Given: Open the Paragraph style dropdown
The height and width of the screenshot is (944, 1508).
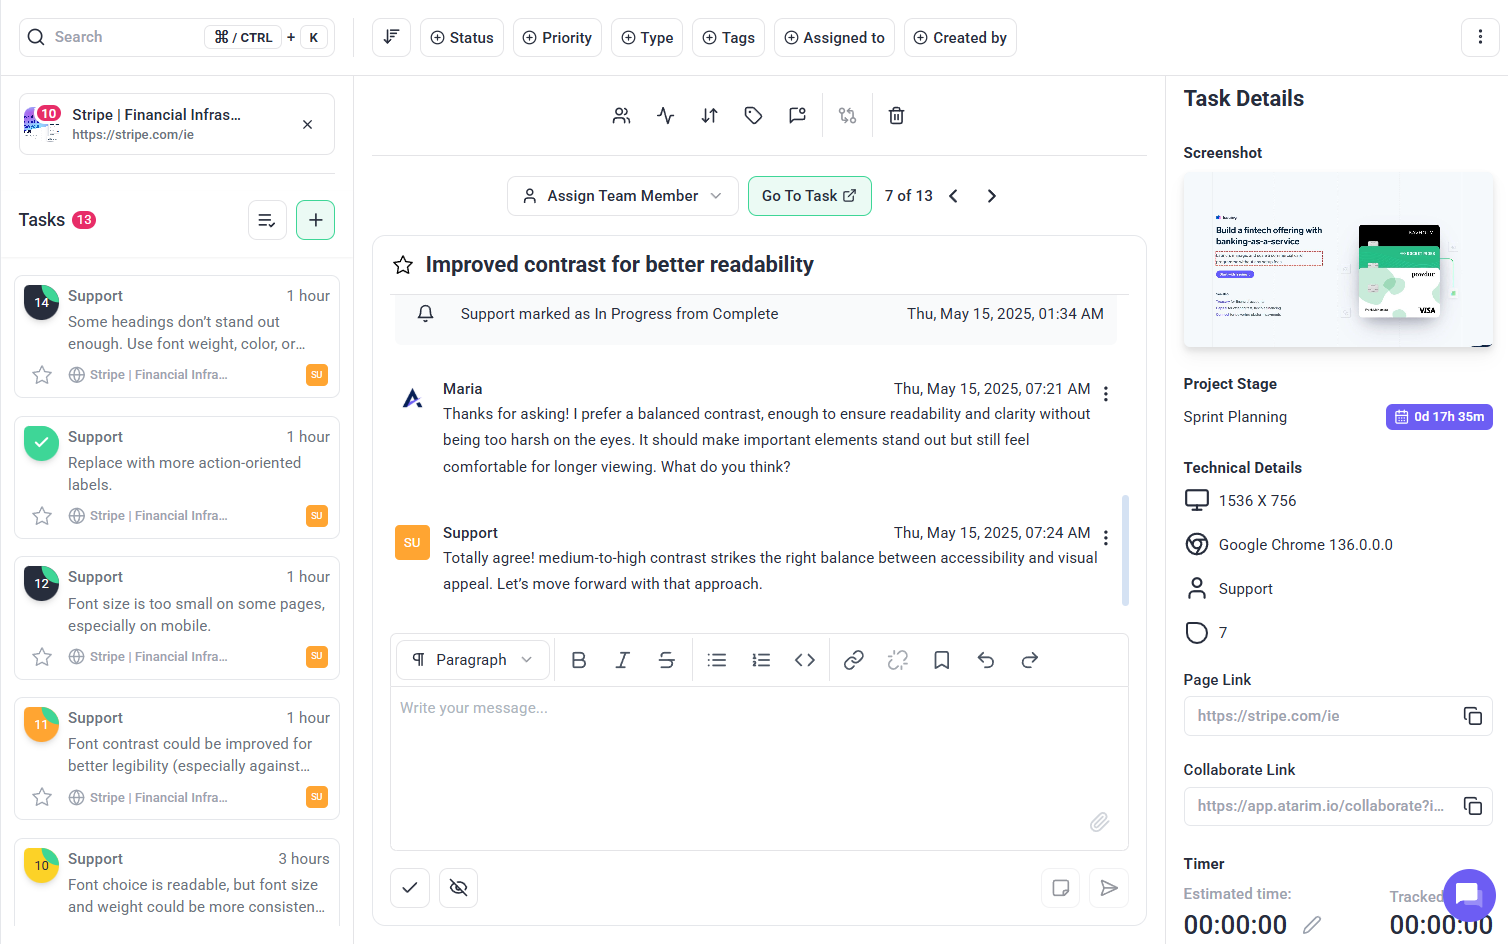Looking at the screenshot, I should 473,660.
